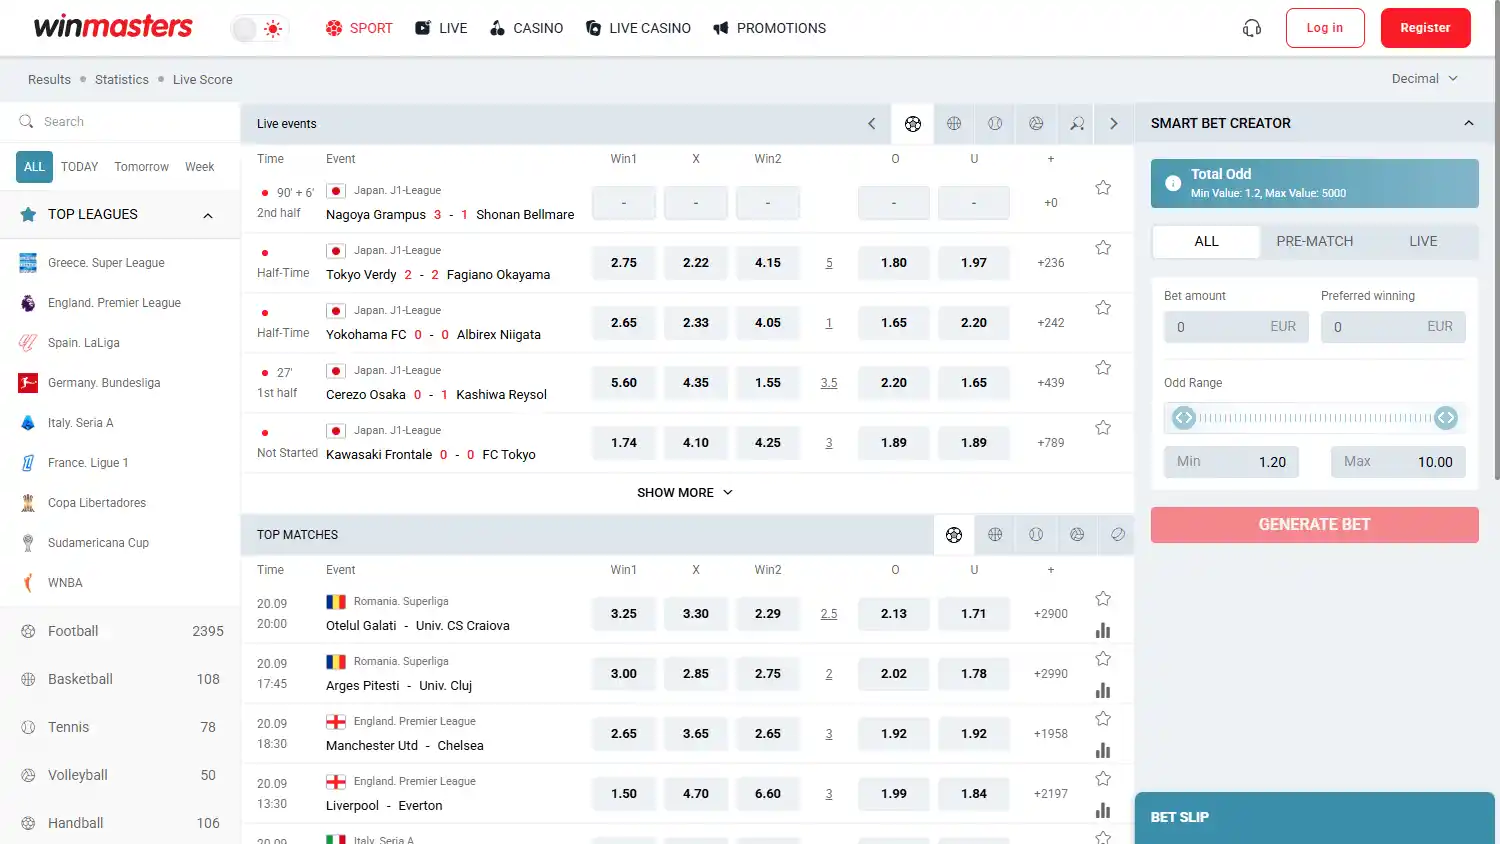Screen dimensions: 1500x844
Task: Open statistics for Arges Pitesti match
Action: pos(1103,691)
